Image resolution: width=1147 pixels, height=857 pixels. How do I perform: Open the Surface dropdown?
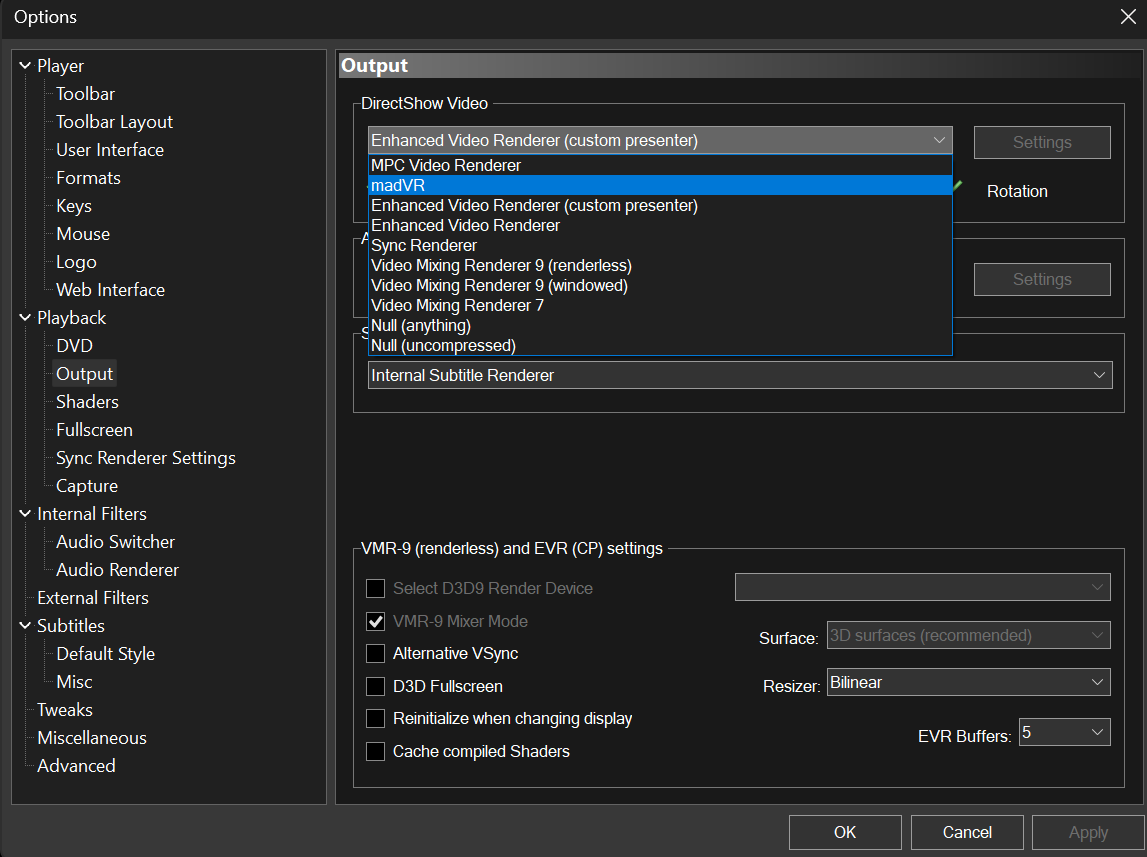tap(969, 635)
